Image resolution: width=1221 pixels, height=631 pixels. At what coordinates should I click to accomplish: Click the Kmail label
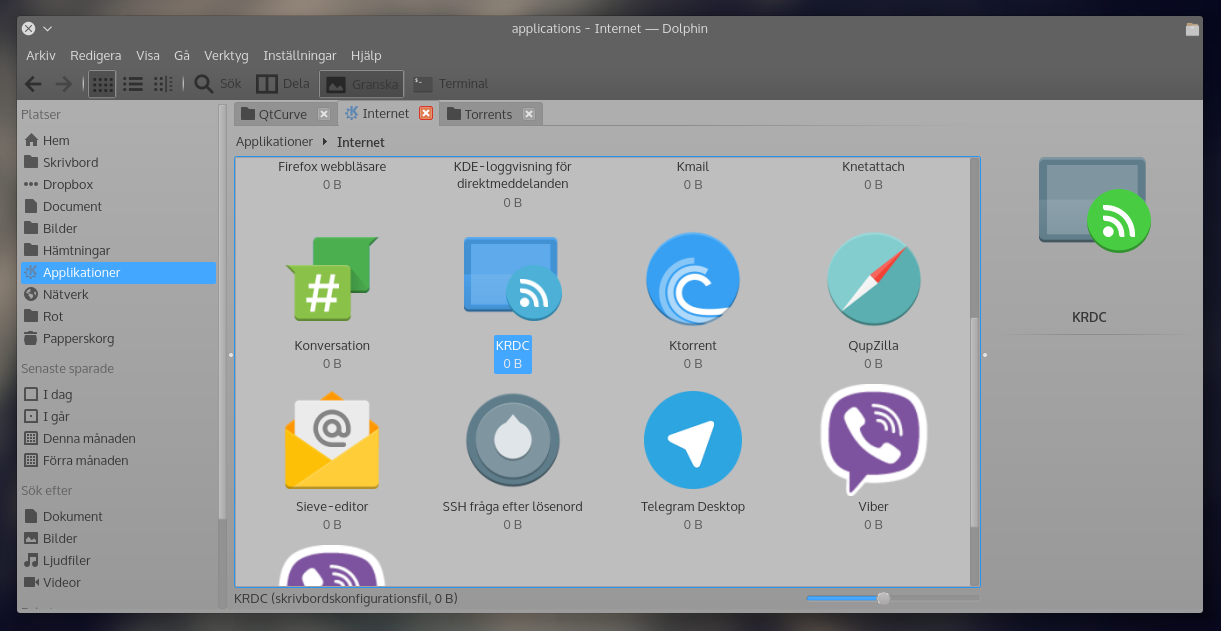tap(693, 167)
